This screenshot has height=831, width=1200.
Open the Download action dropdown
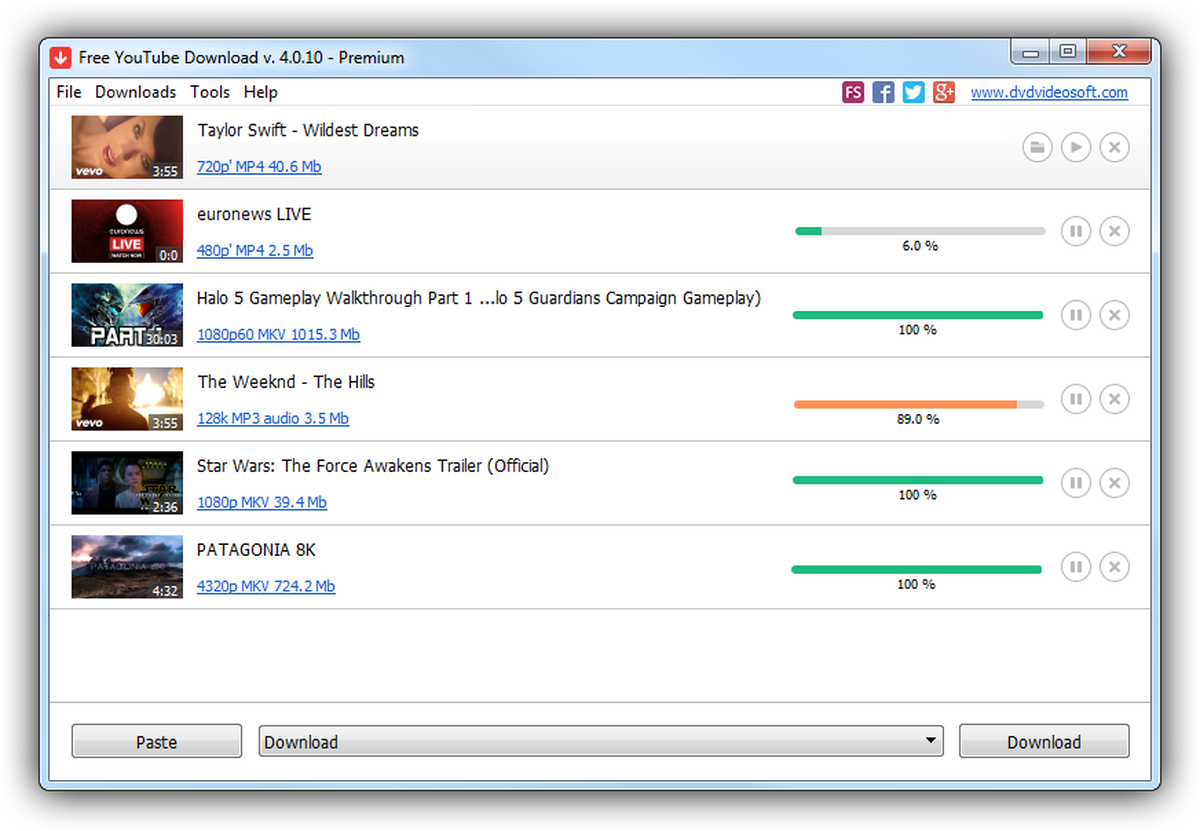pyautogui.click(x=932, y=741)
